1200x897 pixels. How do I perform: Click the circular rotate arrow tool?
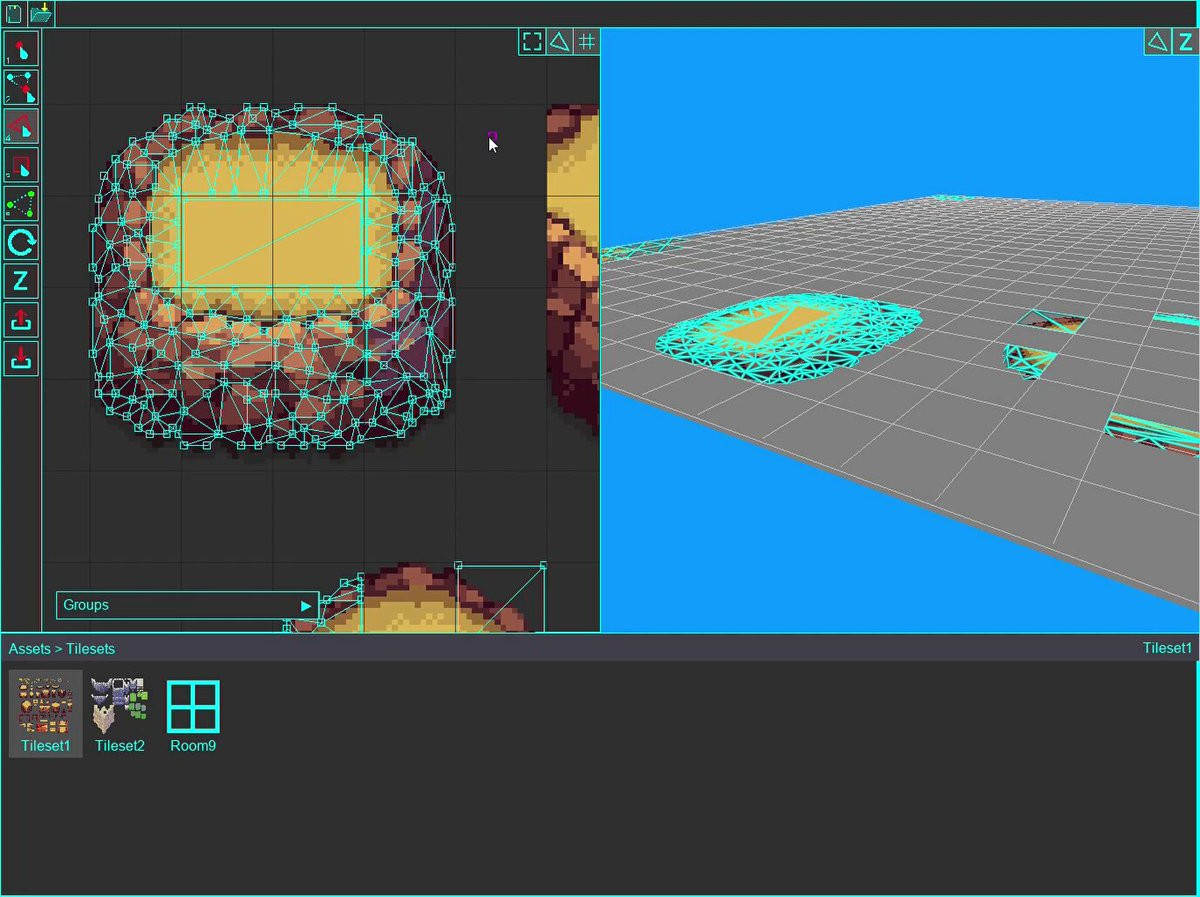pyautogui.click(x=21, y=242)
